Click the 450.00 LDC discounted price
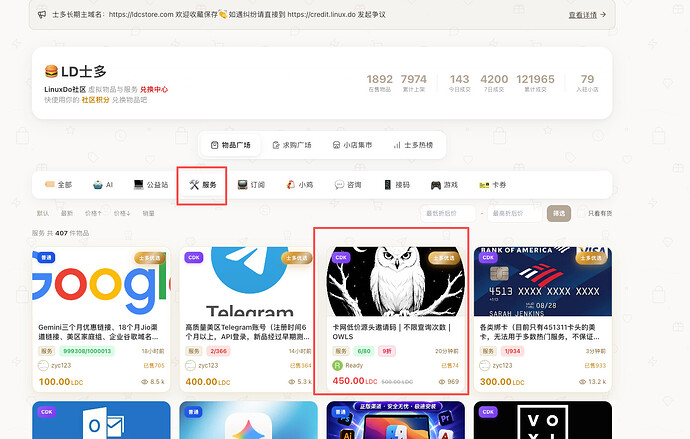This screenshot has width=690, height=439. (x=355, y=381)
